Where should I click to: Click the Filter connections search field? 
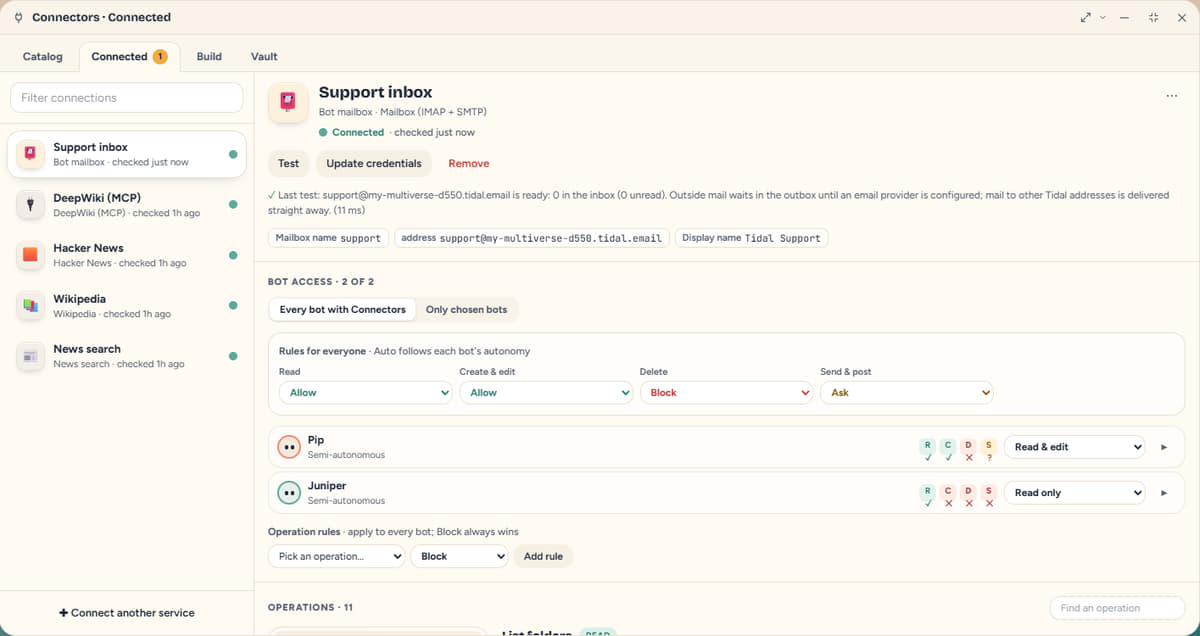point(127,98)
